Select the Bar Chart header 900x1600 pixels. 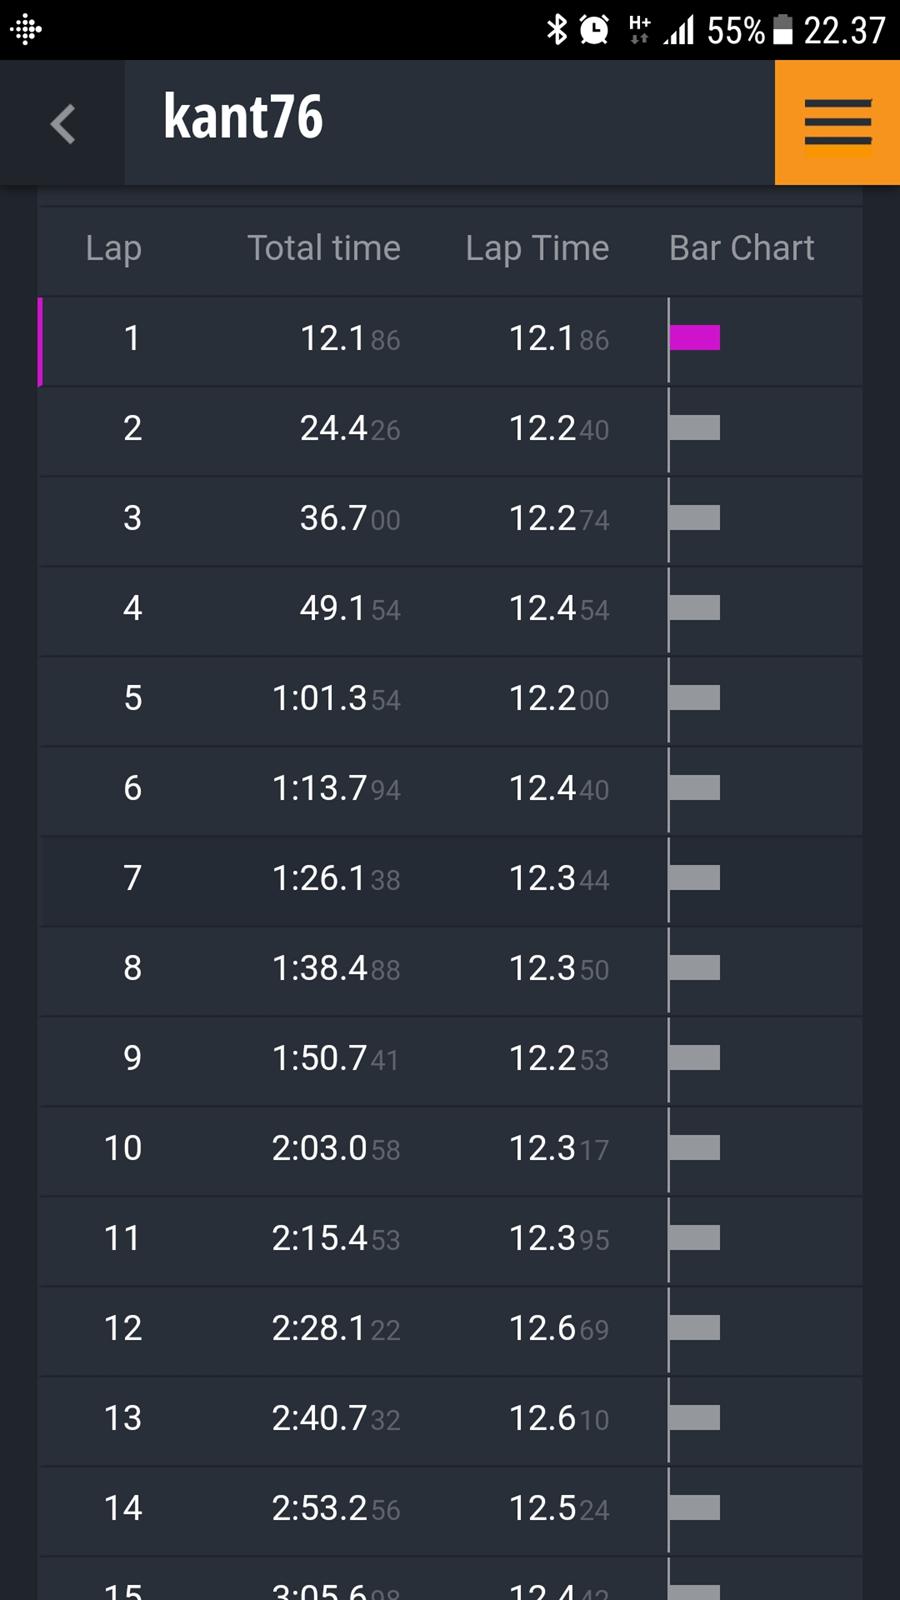click(x=741, y=248)
